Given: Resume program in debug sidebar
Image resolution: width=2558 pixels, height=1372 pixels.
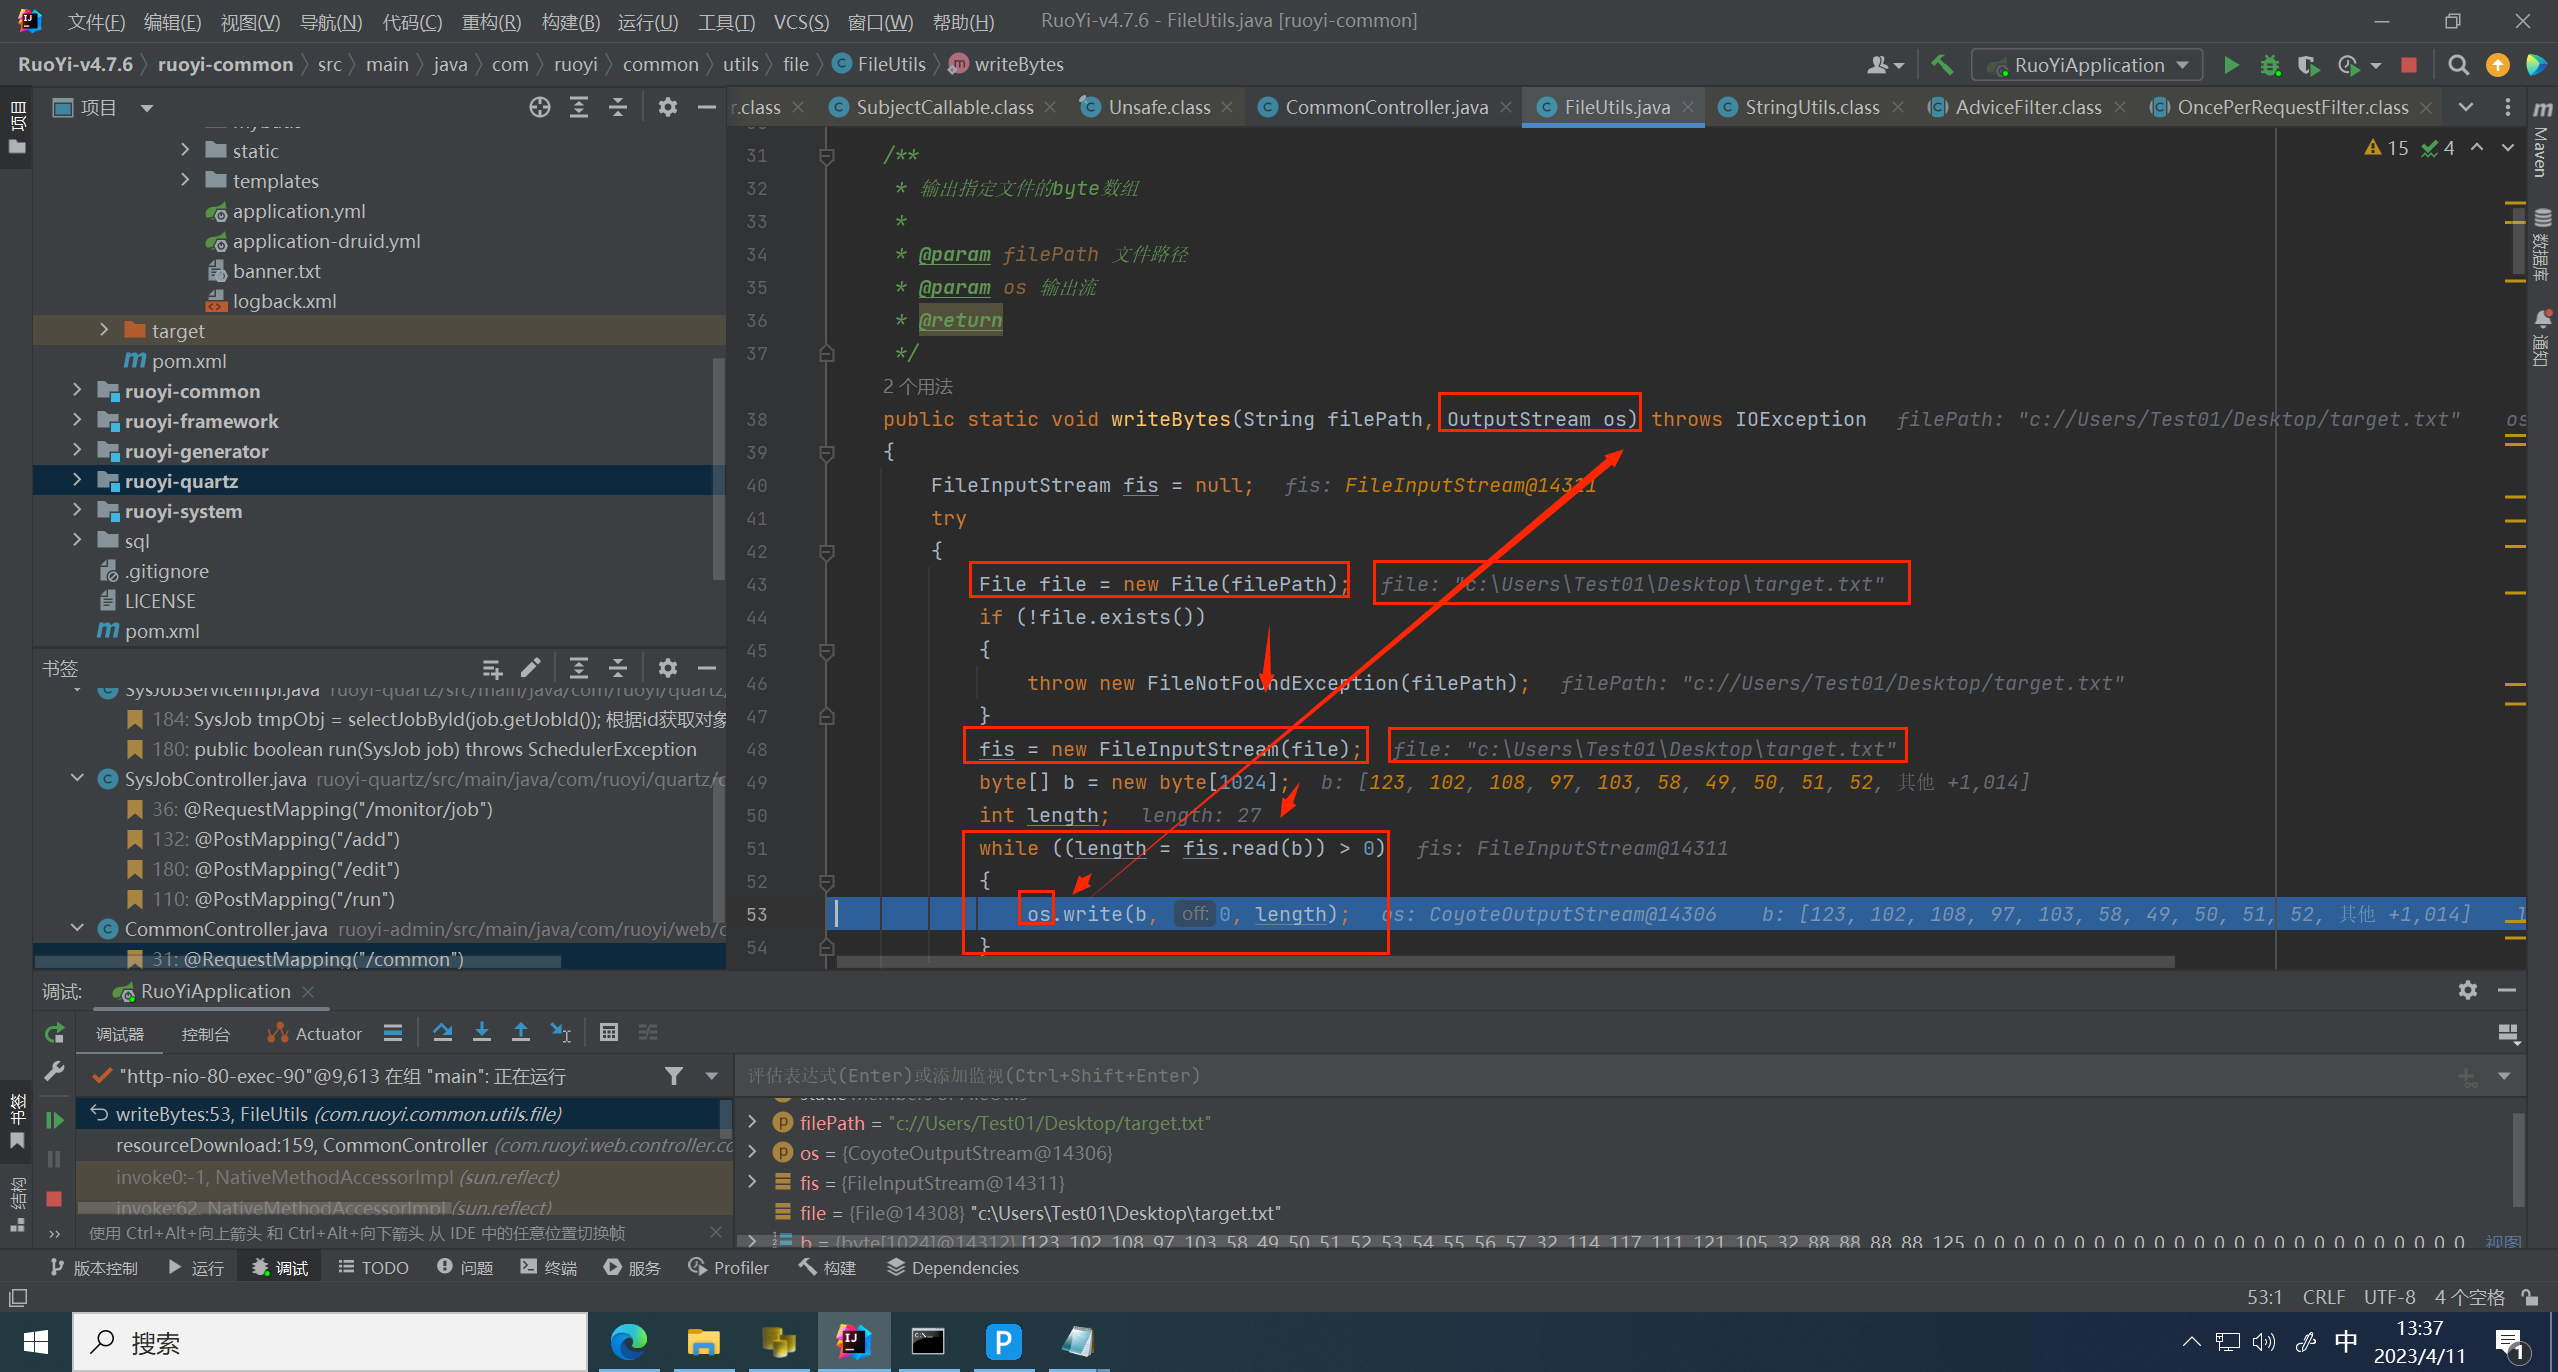Looking at the screenshot, I should 55,1120.
